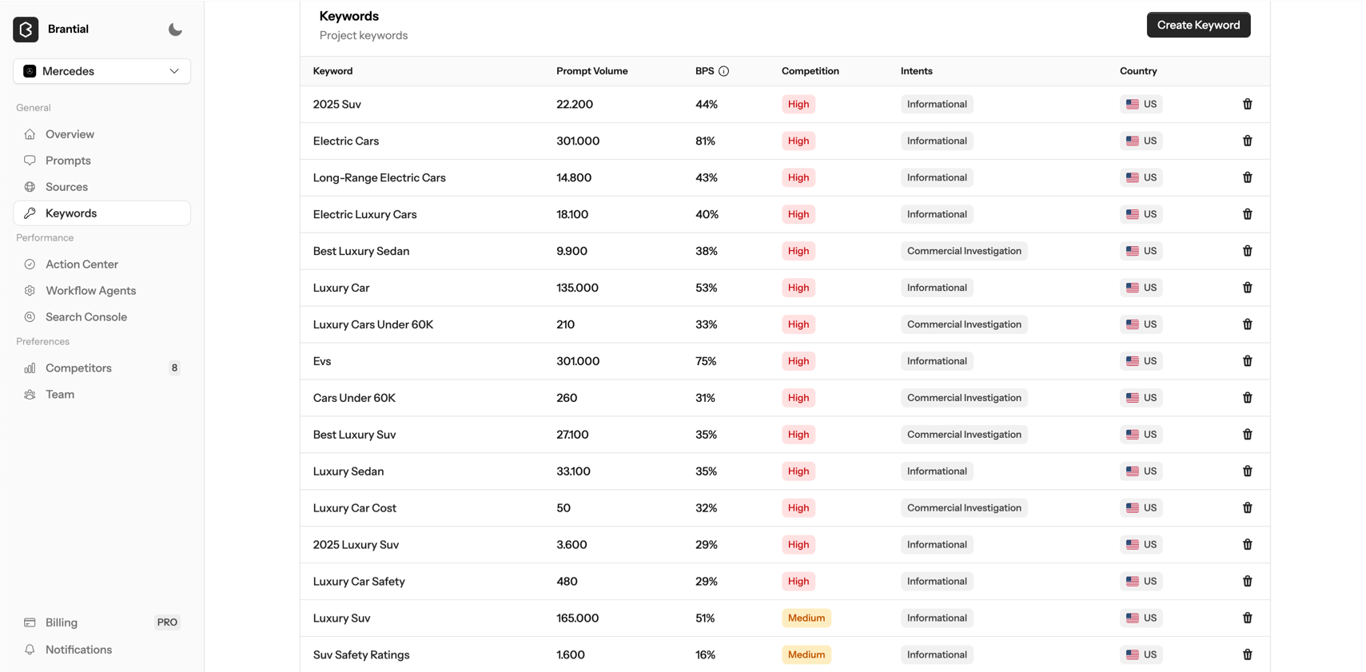Click the High competition badge for Electric Cars
The width and height of the screenshot is (1366, 672).
tap(798, 140)
